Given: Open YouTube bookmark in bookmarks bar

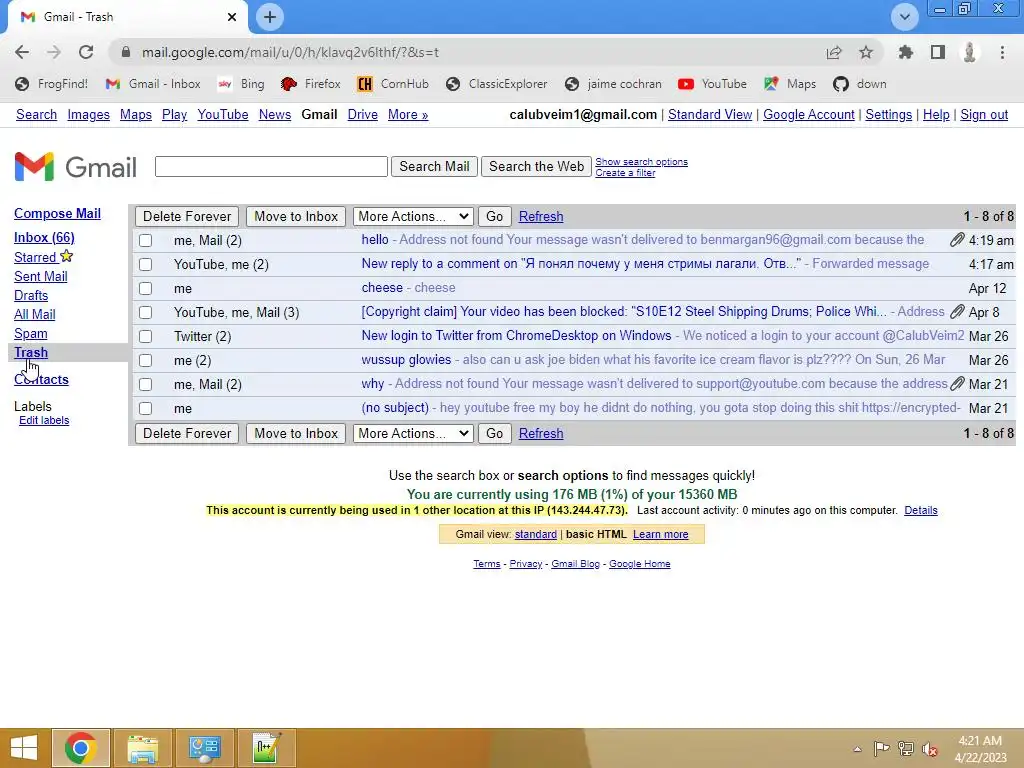Looking at the screenshot, I should (712, 84).
